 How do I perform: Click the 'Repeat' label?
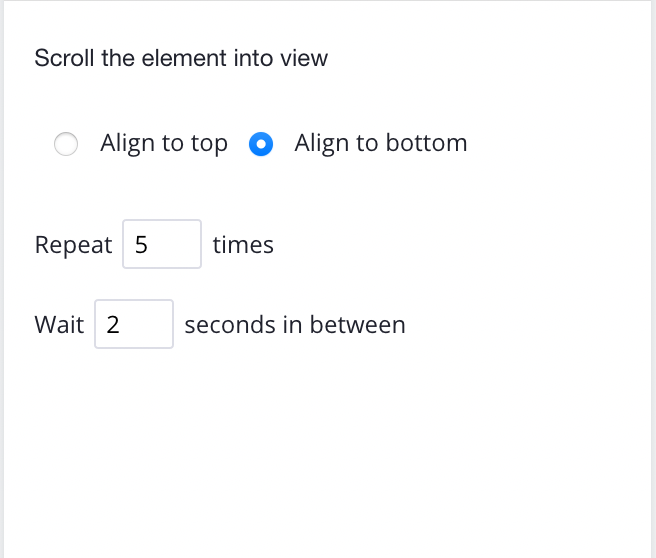(x=73, y=245)
